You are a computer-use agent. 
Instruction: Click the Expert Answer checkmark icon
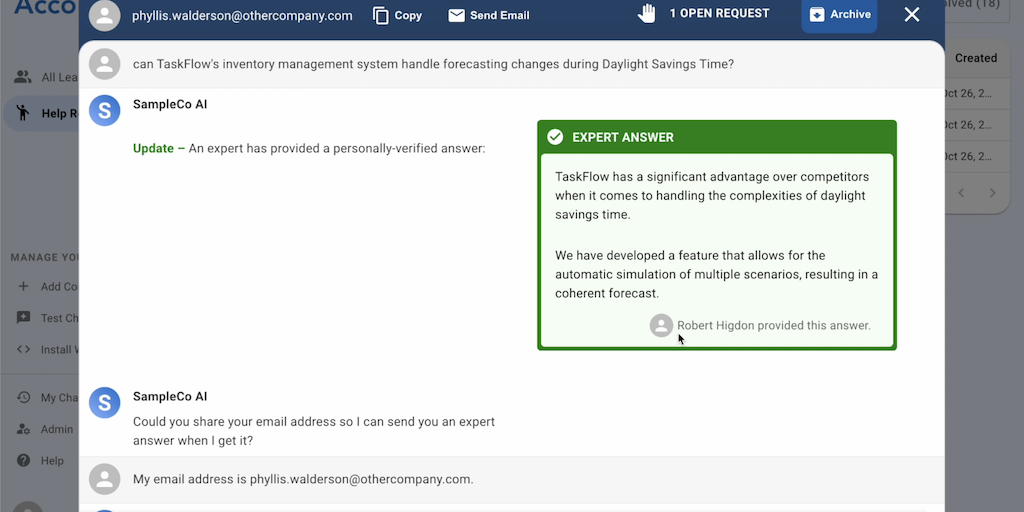555,137
